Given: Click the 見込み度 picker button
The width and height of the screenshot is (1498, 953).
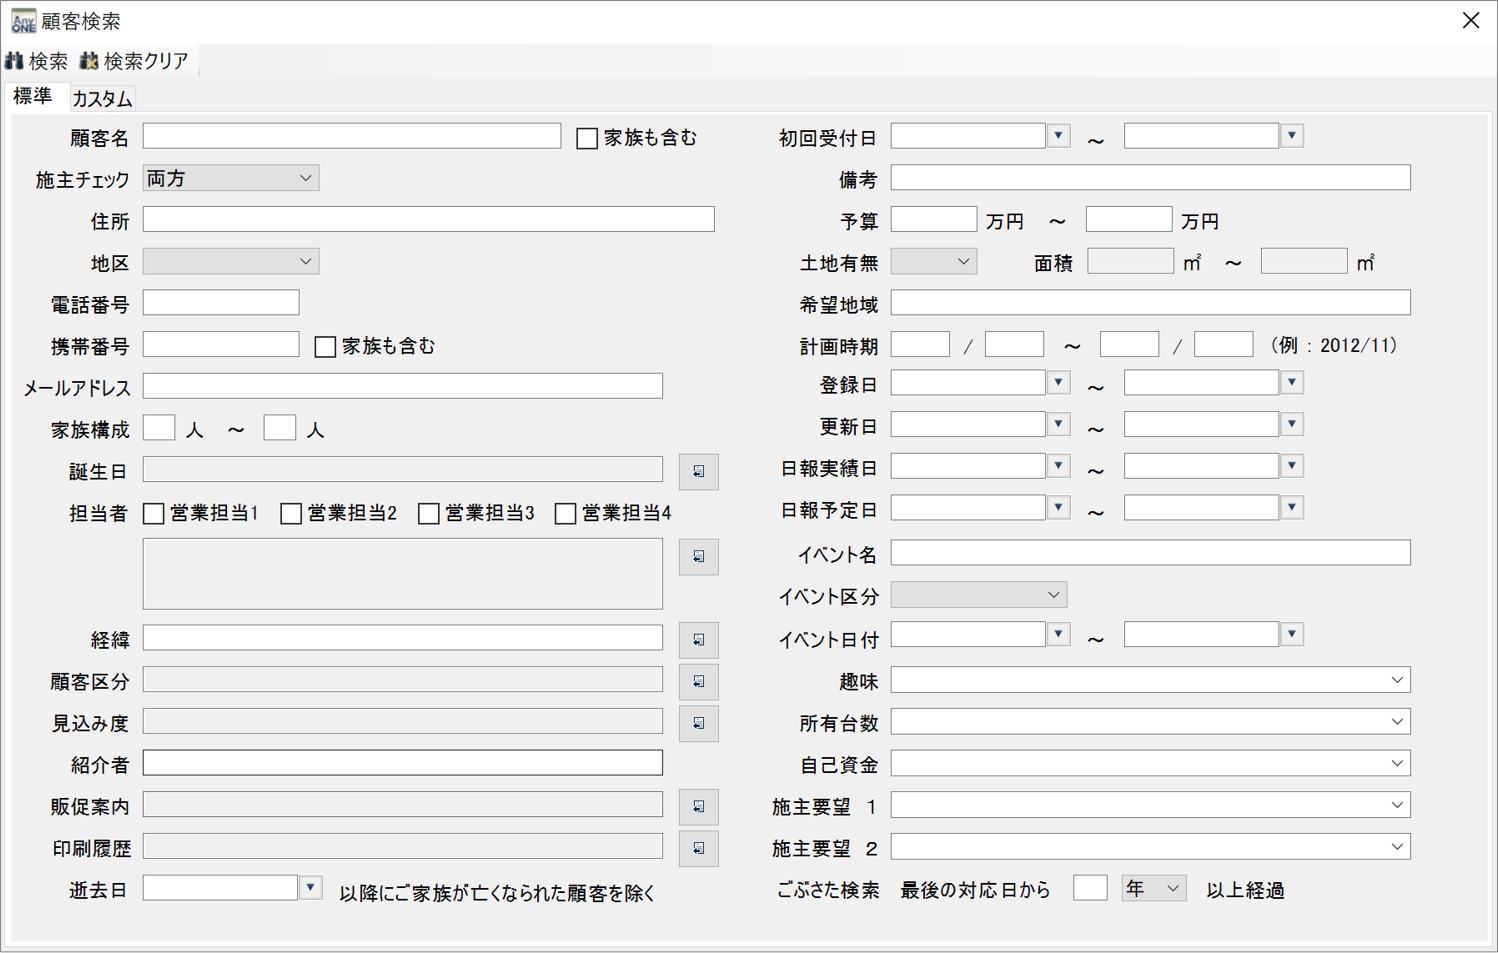Looking at the screenshot, I should [698, 723].
